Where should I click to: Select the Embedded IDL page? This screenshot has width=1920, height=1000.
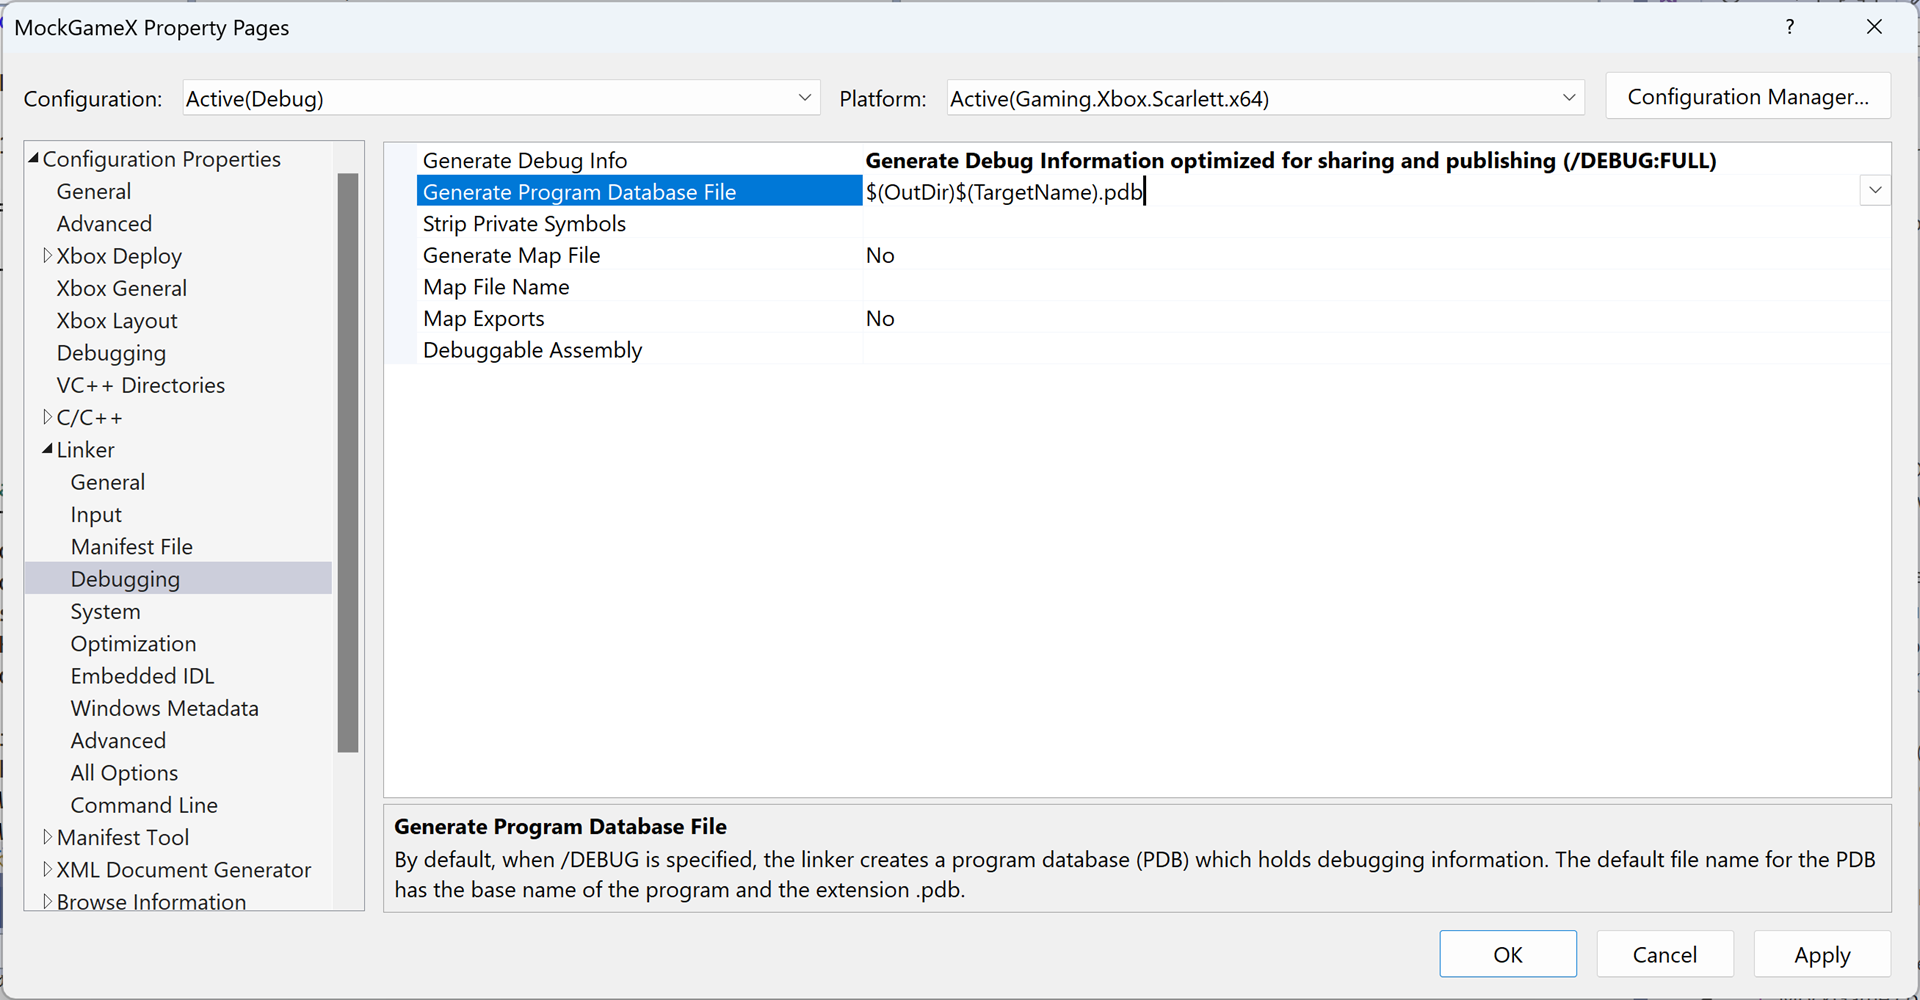click(142, 675)
